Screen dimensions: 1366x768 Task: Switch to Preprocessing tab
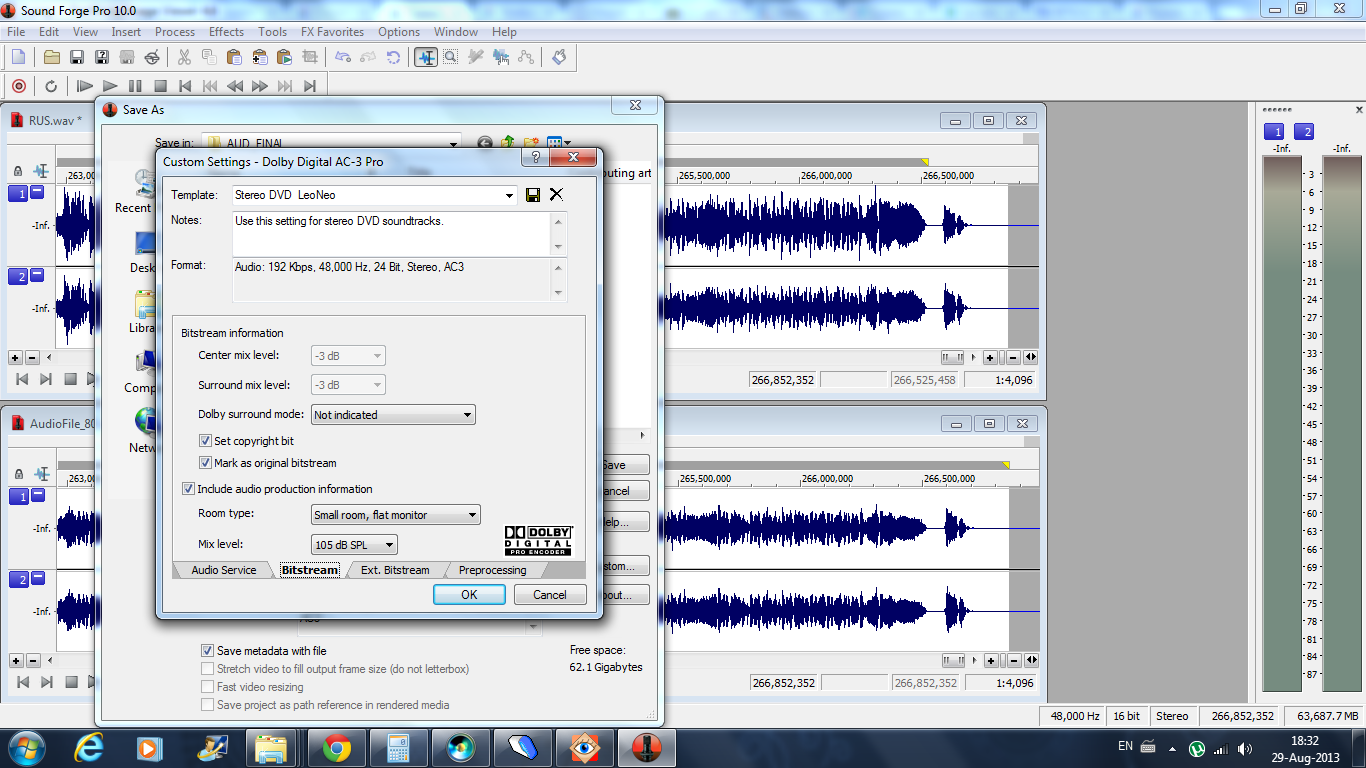click(x=492, y=570)
